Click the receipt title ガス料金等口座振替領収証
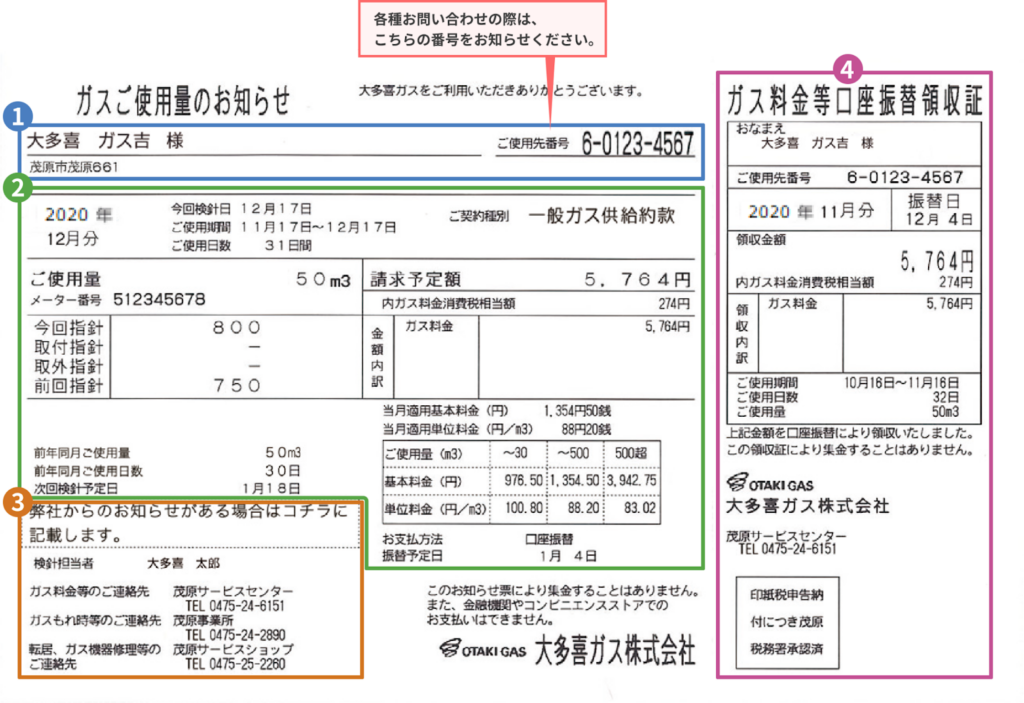Image resolution: width=1024 pixels, height=703 pixels. [854, 100]
